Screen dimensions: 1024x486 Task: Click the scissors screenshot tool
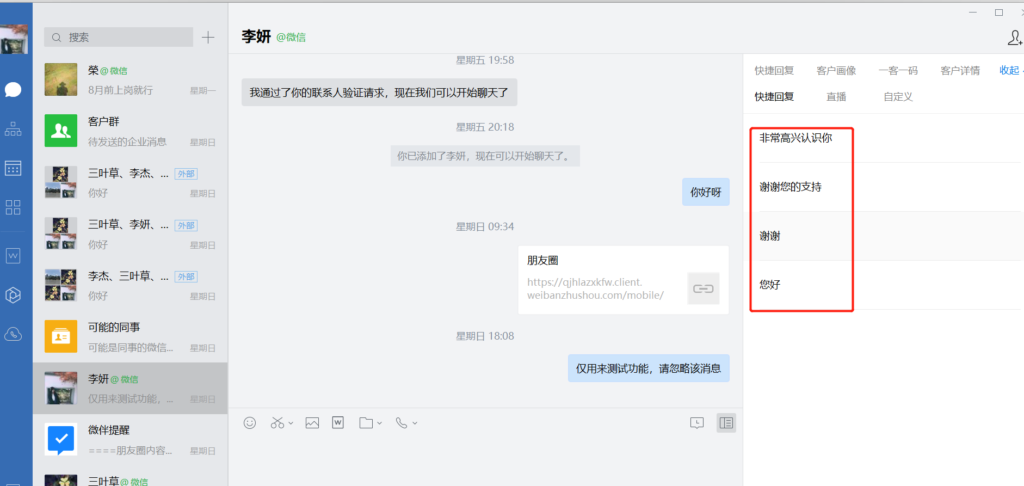(x=278, y=423)
